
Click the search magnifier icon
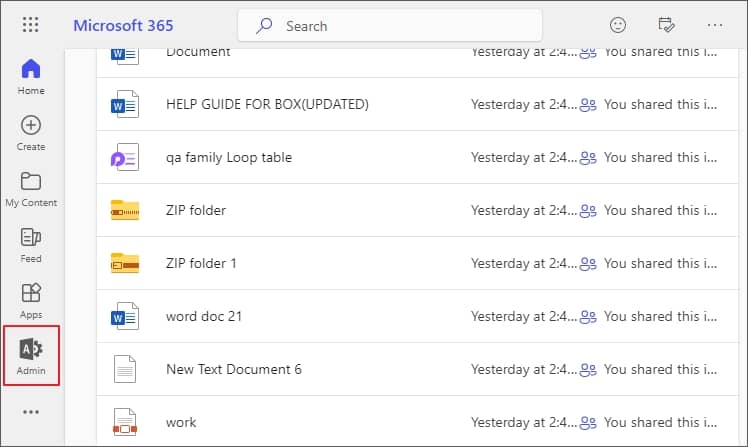pyautogui.click(x=264, y=26)
